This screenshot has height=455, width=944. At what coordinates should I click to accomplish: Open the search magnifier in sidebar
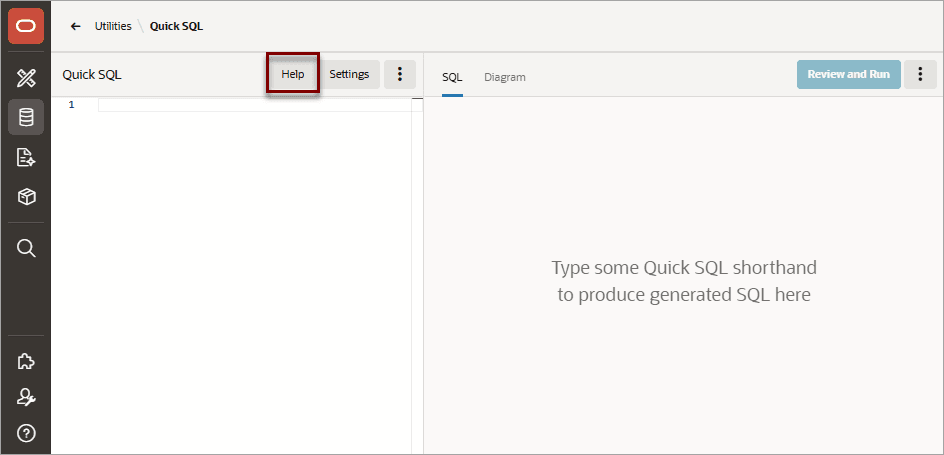pyautogui.click(x=26, y=248)
